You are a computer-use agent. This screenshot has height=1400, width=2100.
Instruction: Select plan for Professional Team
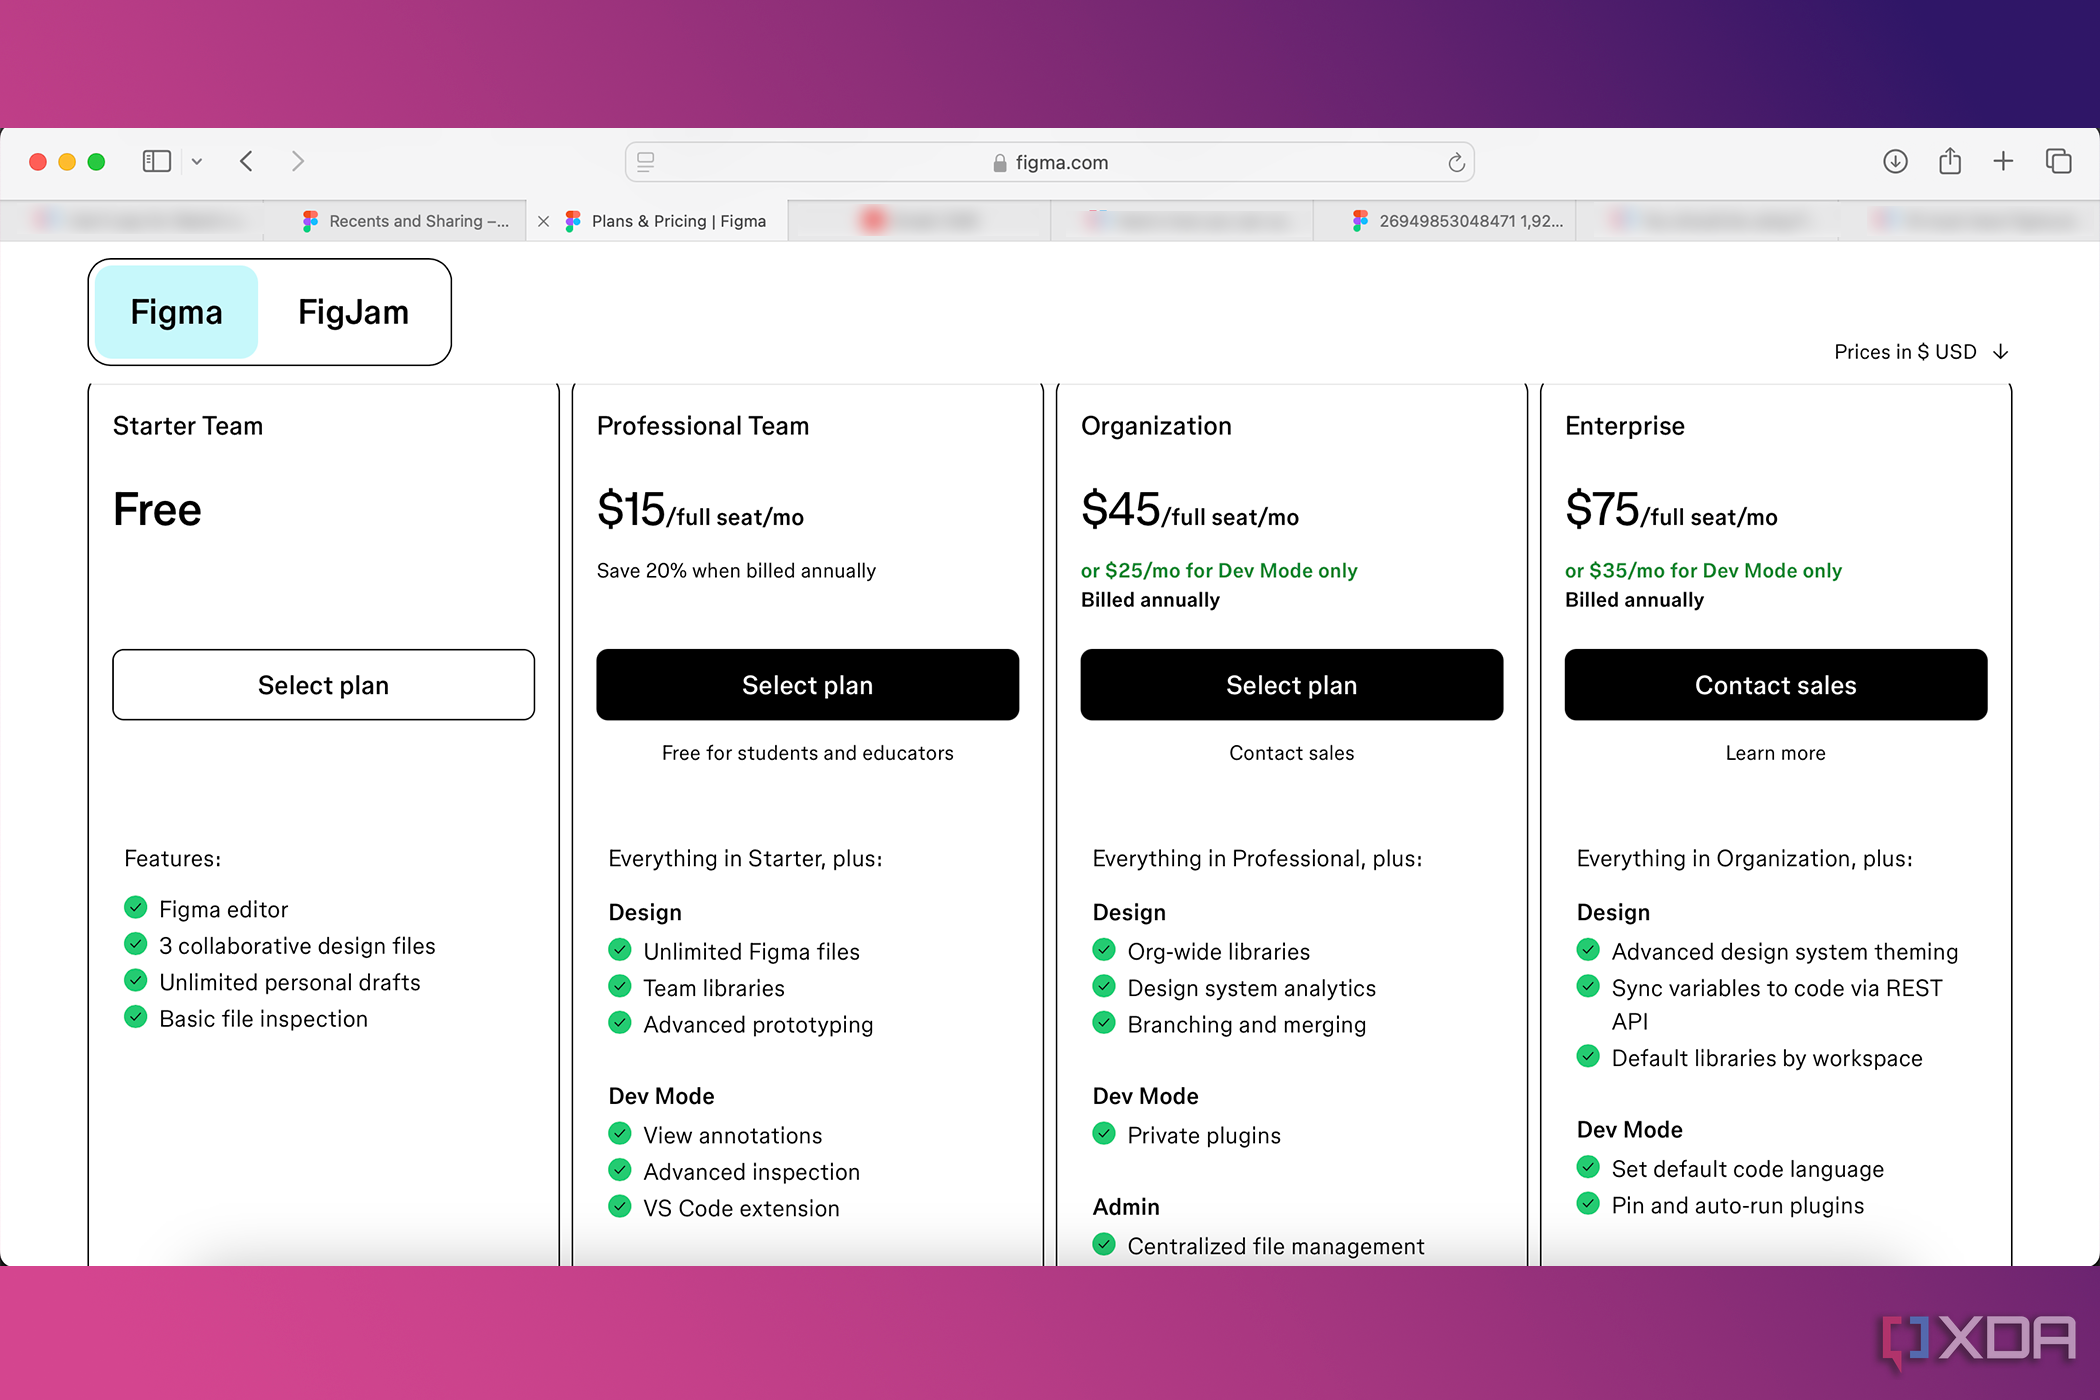click(808, 683)
